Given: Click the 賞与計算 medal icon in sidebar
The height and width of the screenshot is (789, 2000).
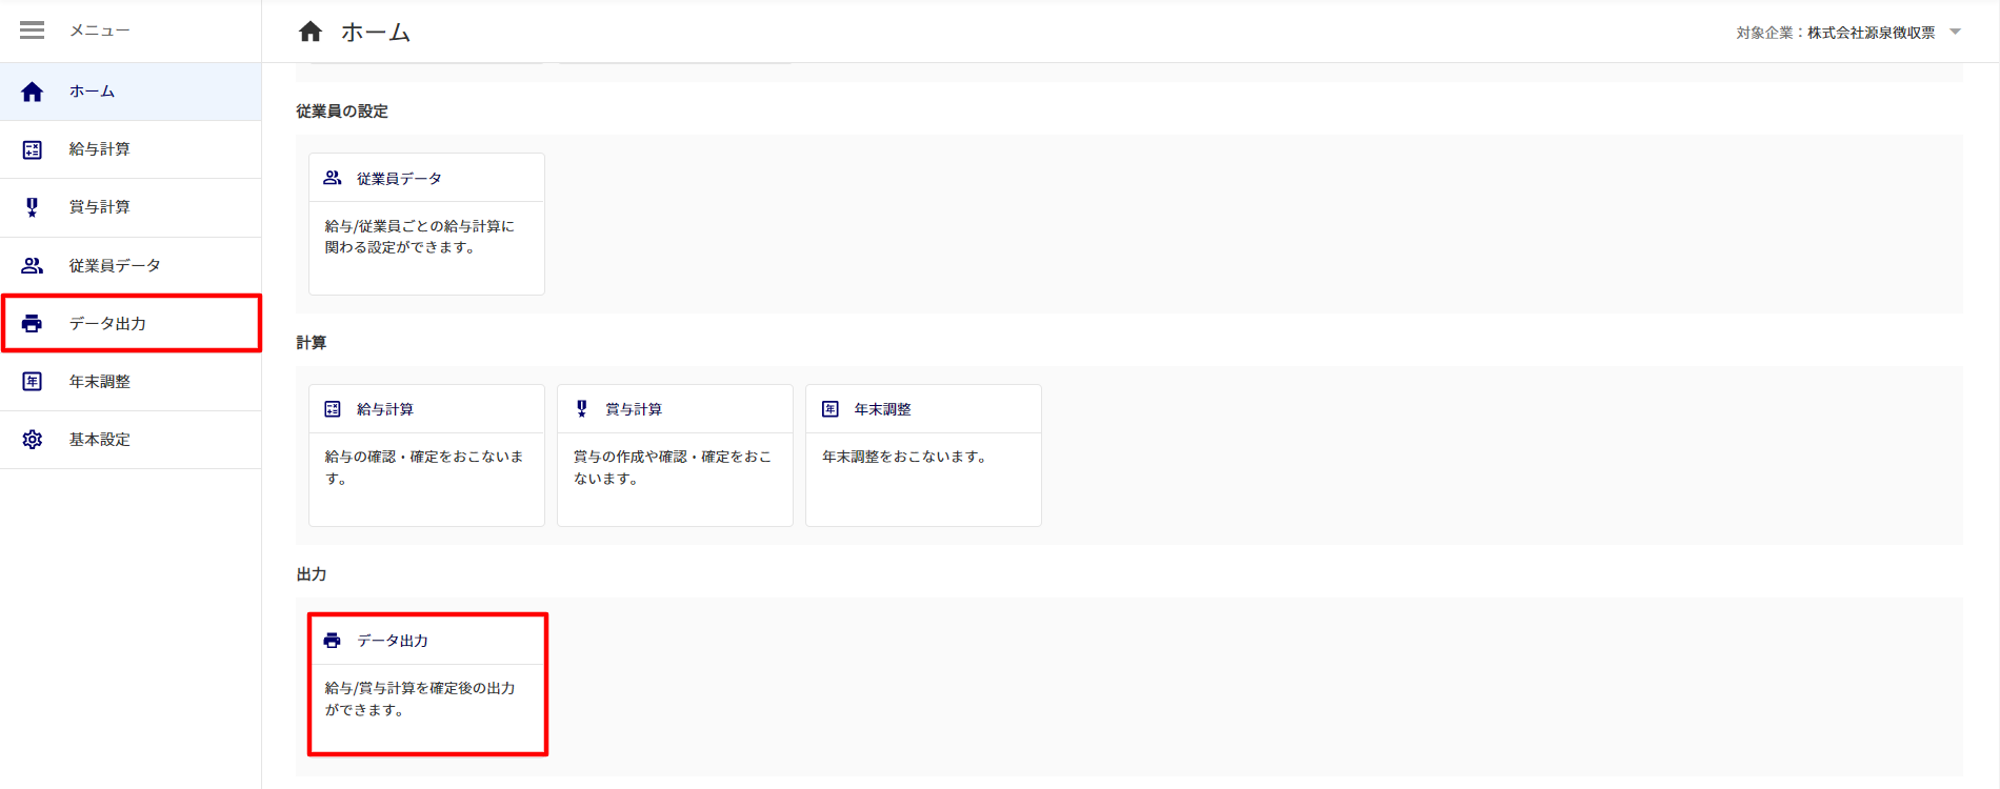Looking at the screenshot, I should tap(32, 207).
